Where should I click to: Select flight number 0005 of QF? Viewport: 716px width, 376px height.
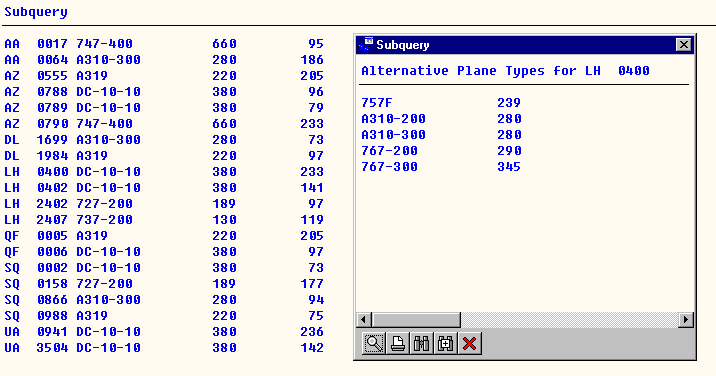(x=53, y=236)
